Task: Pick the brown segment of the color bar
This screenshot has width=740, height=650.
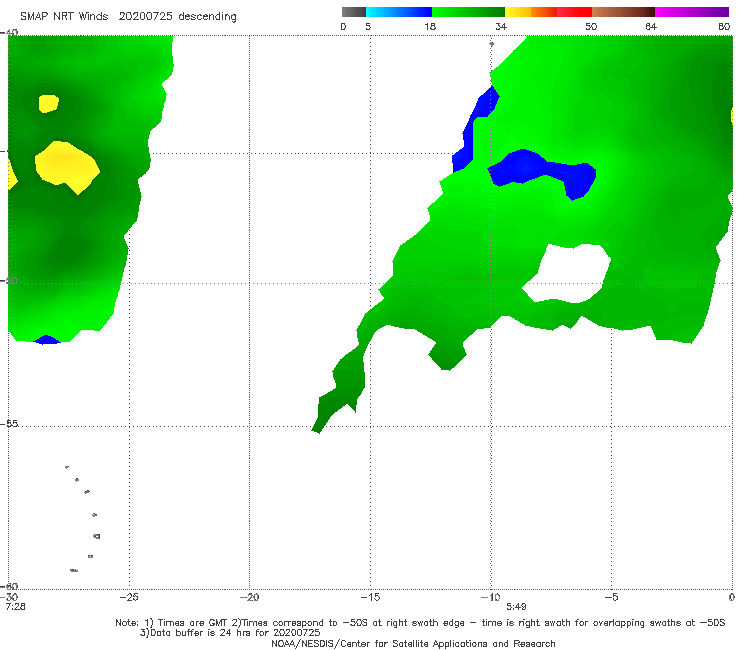Action: [623, 12]
